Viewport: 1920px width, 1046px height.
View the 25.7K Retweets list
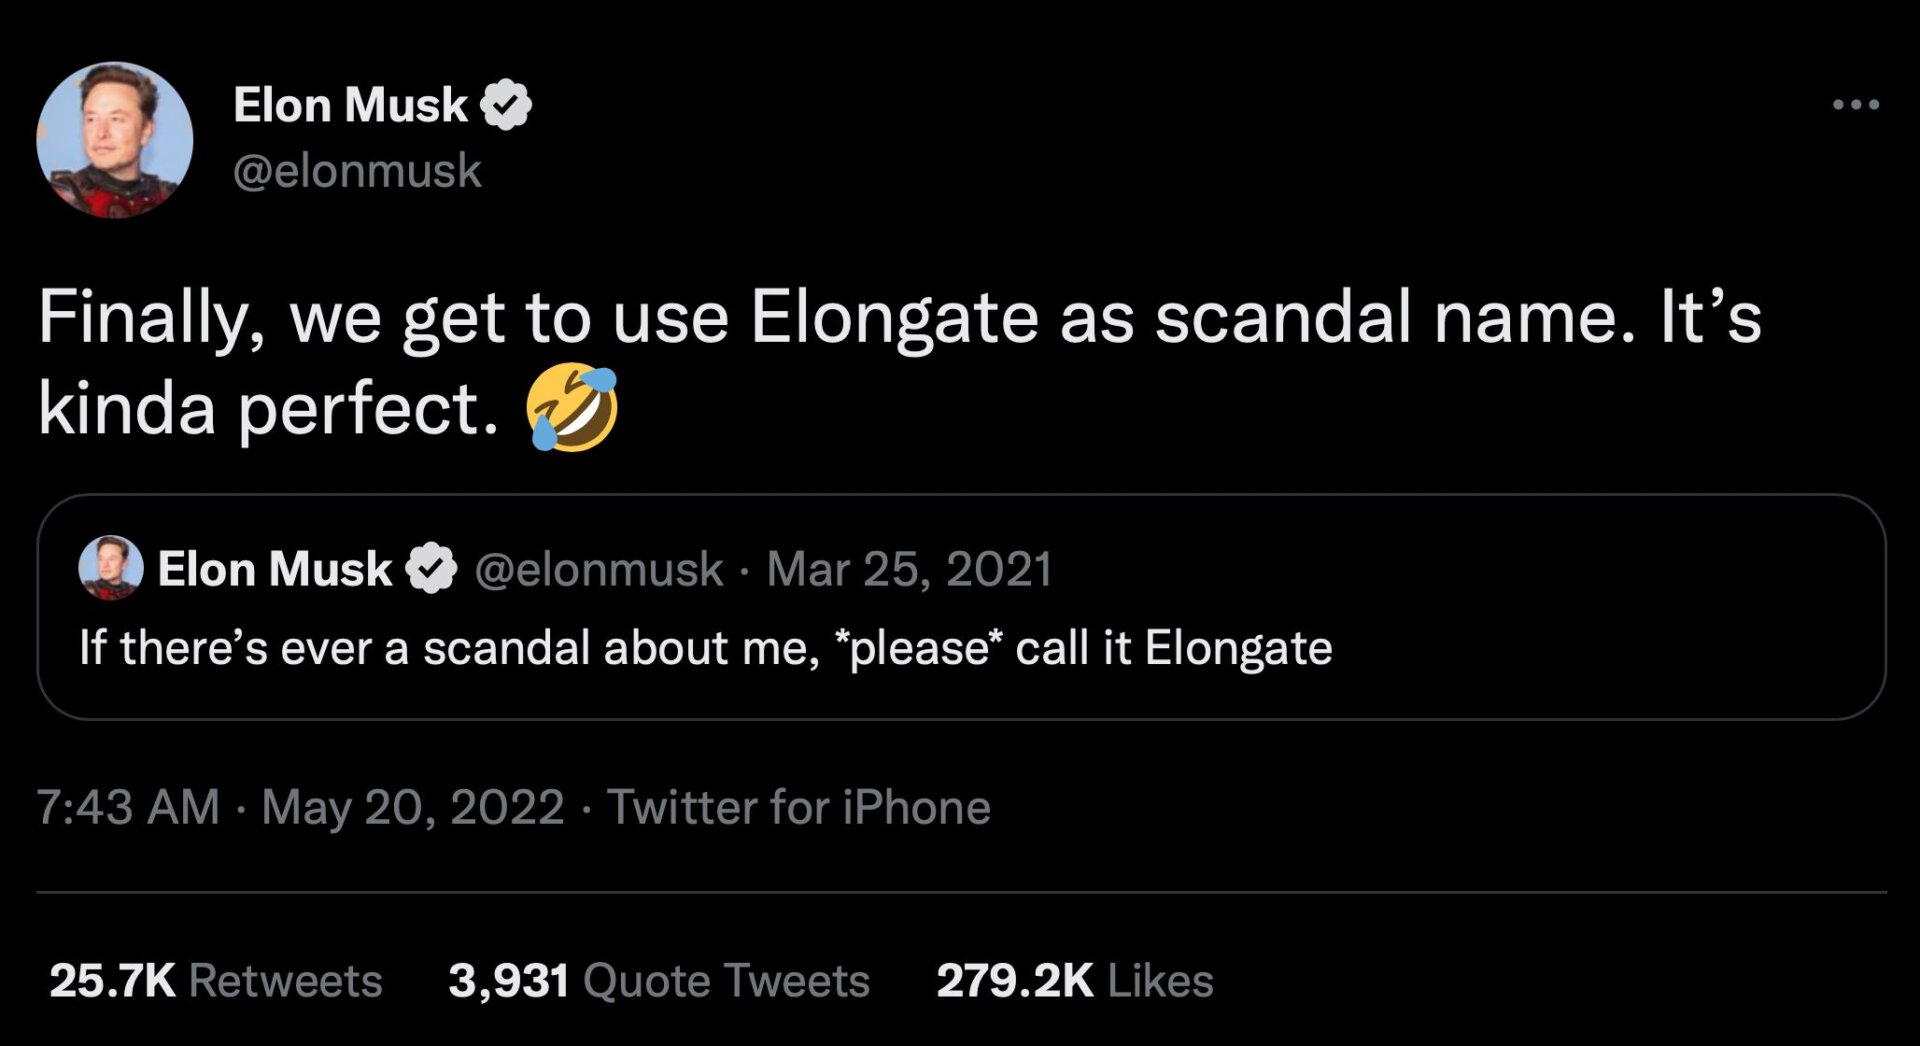(216, 981)
